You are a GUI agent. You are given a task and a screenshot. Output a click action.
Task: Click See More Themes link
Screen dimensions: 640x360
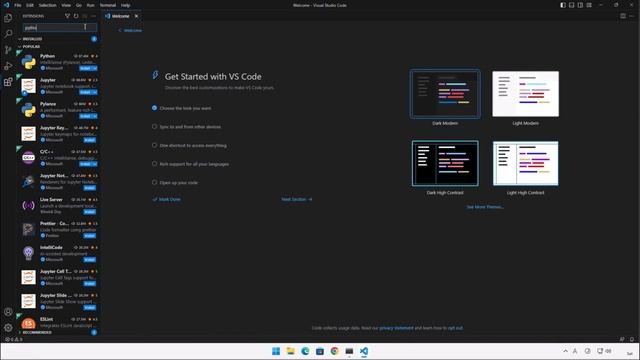tap(485, 207)
